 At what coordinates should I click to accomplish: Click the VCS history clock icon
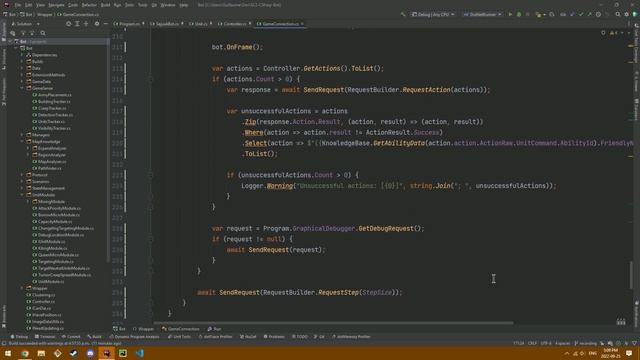click(x=598, y=14)
